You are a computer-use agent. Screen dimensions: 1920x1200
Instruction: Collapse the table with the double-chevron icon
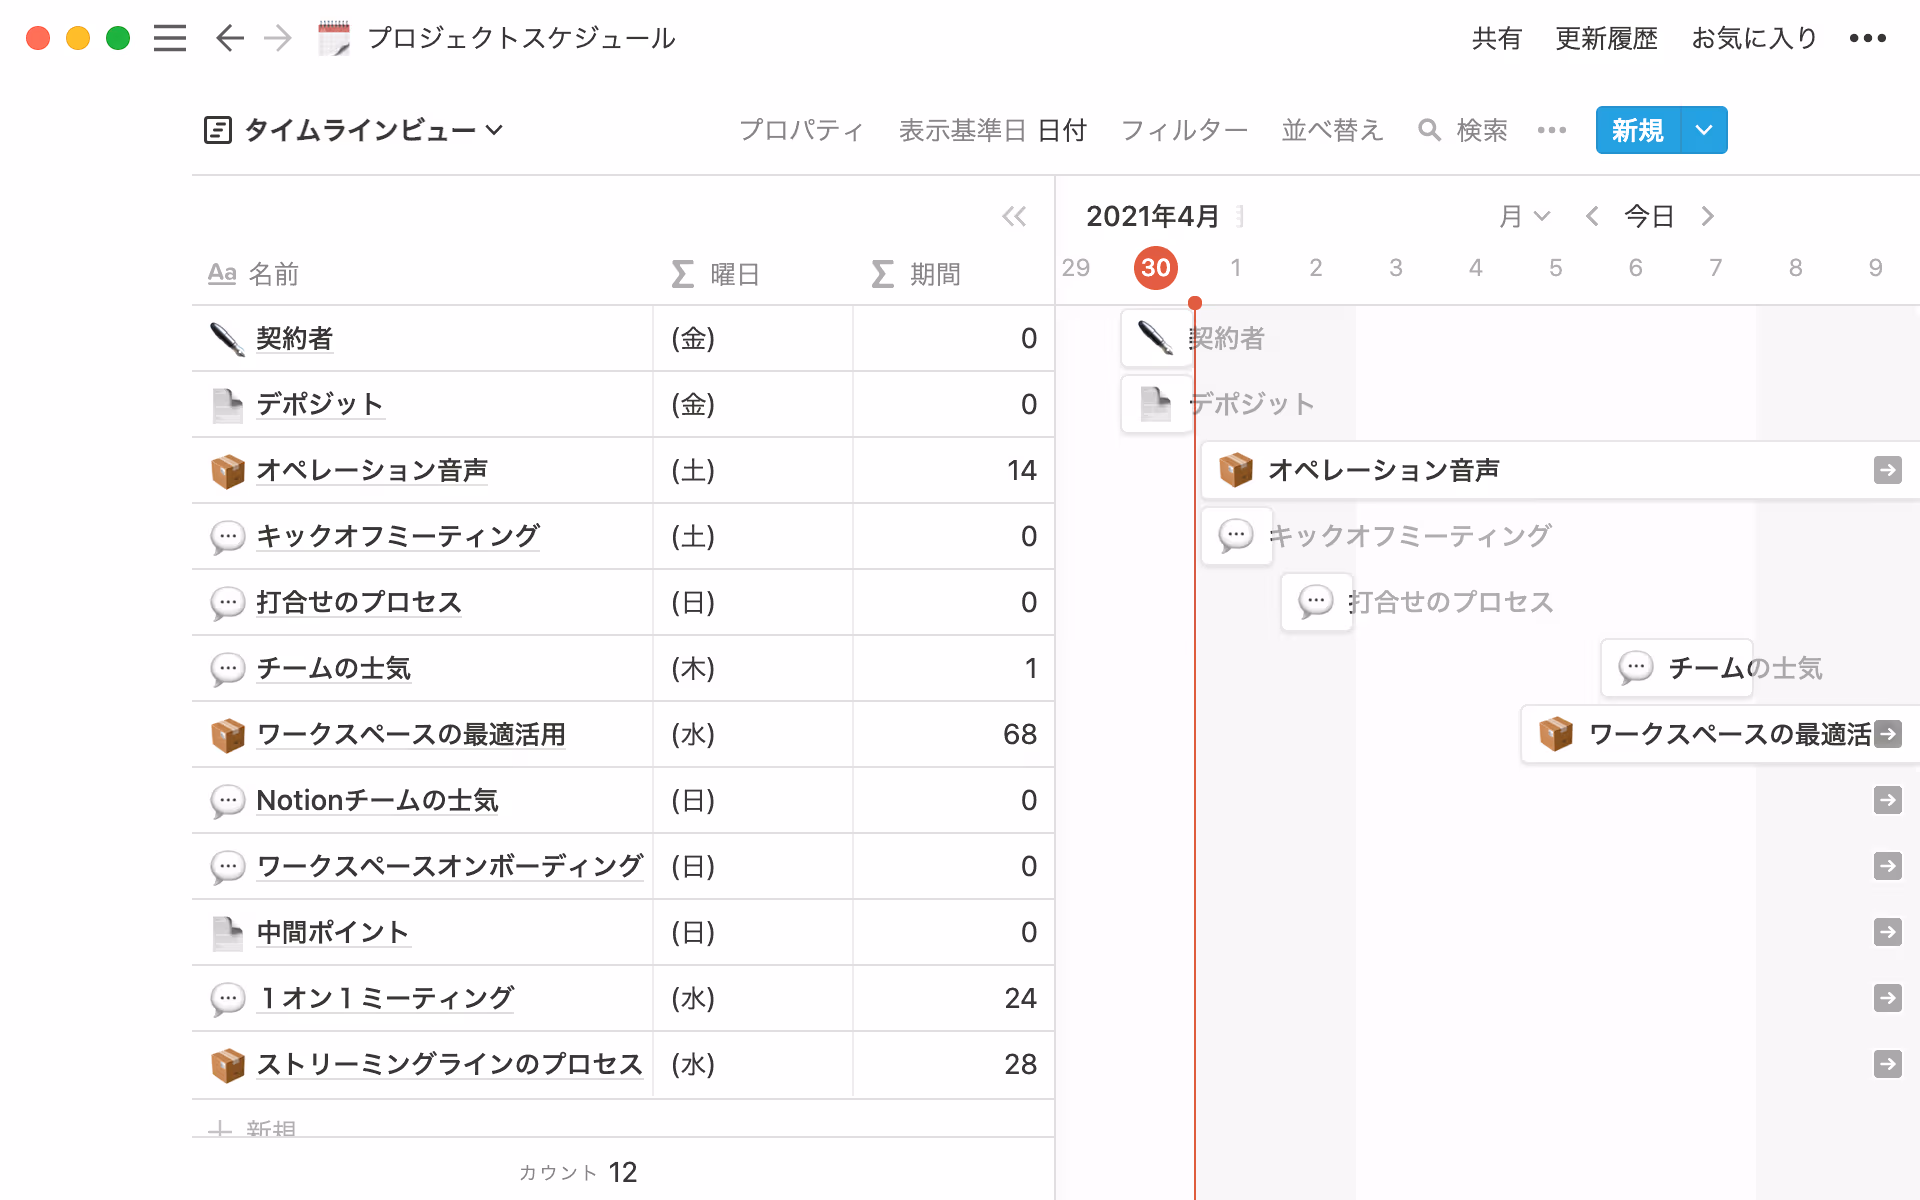(x=1014, y=216)
